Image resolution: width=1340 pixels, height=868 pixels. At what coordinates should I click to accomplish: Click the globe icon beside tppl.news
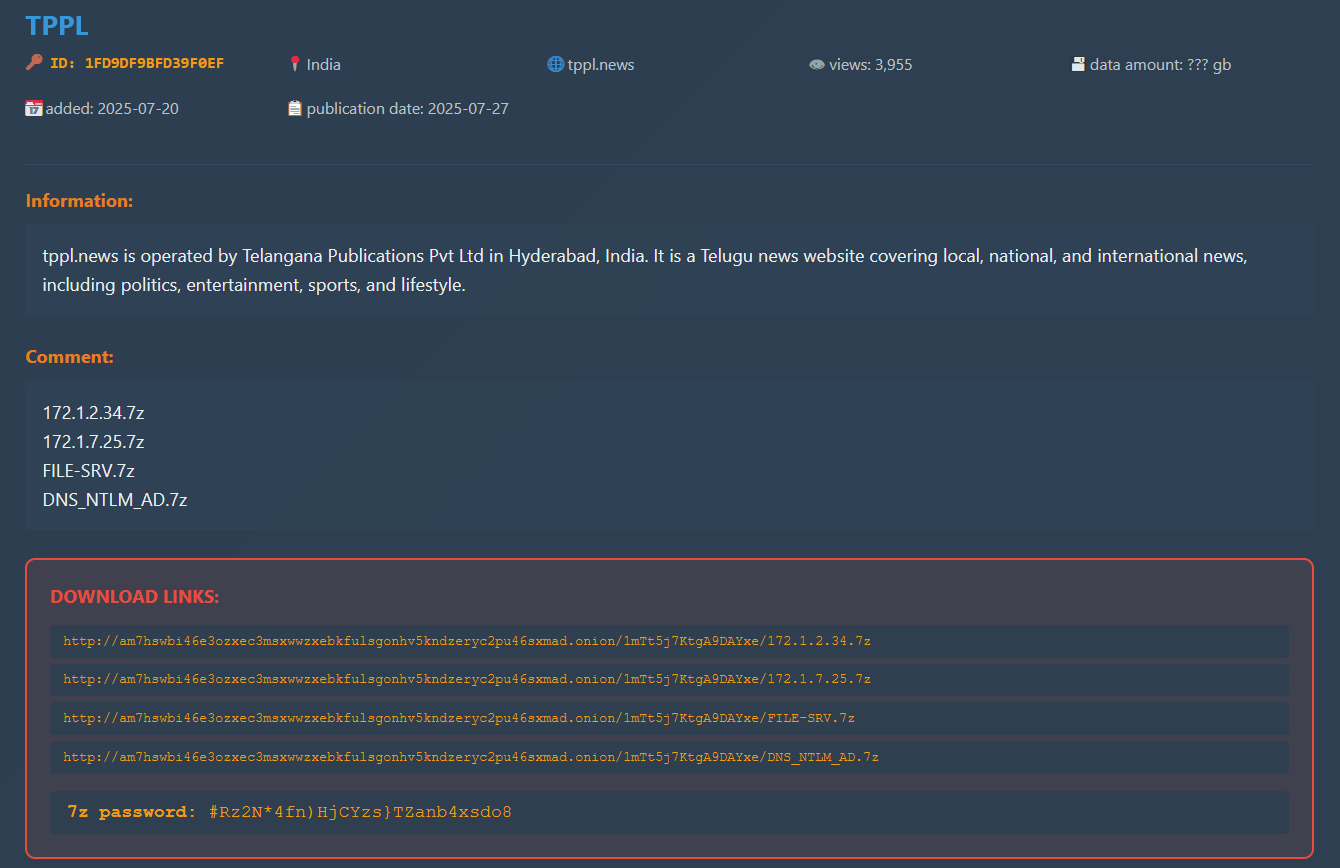(556, 64)
